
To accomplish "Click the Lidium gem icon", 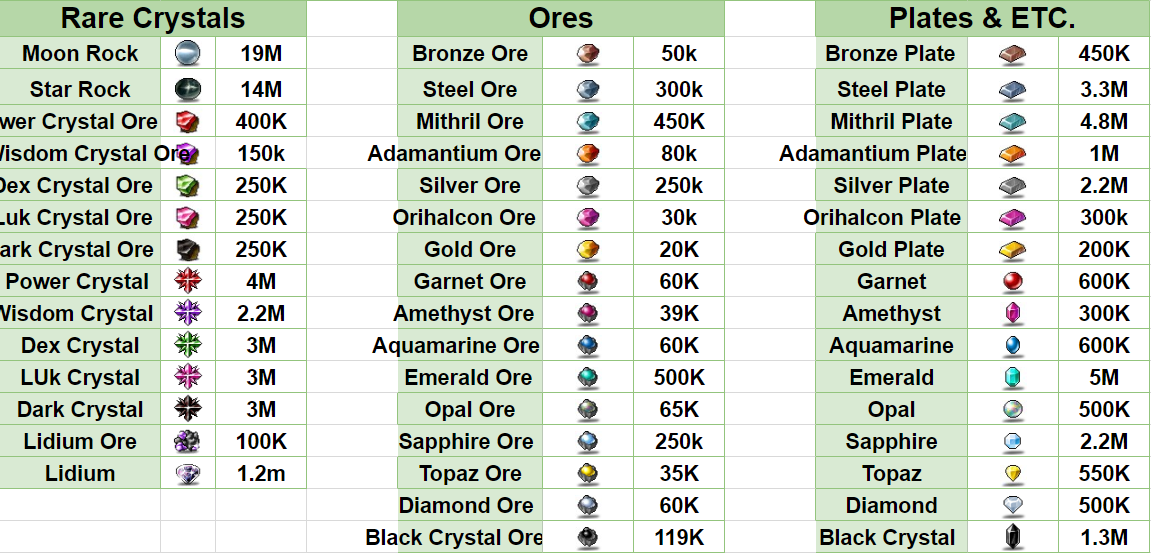I will [x=188, y=473].
